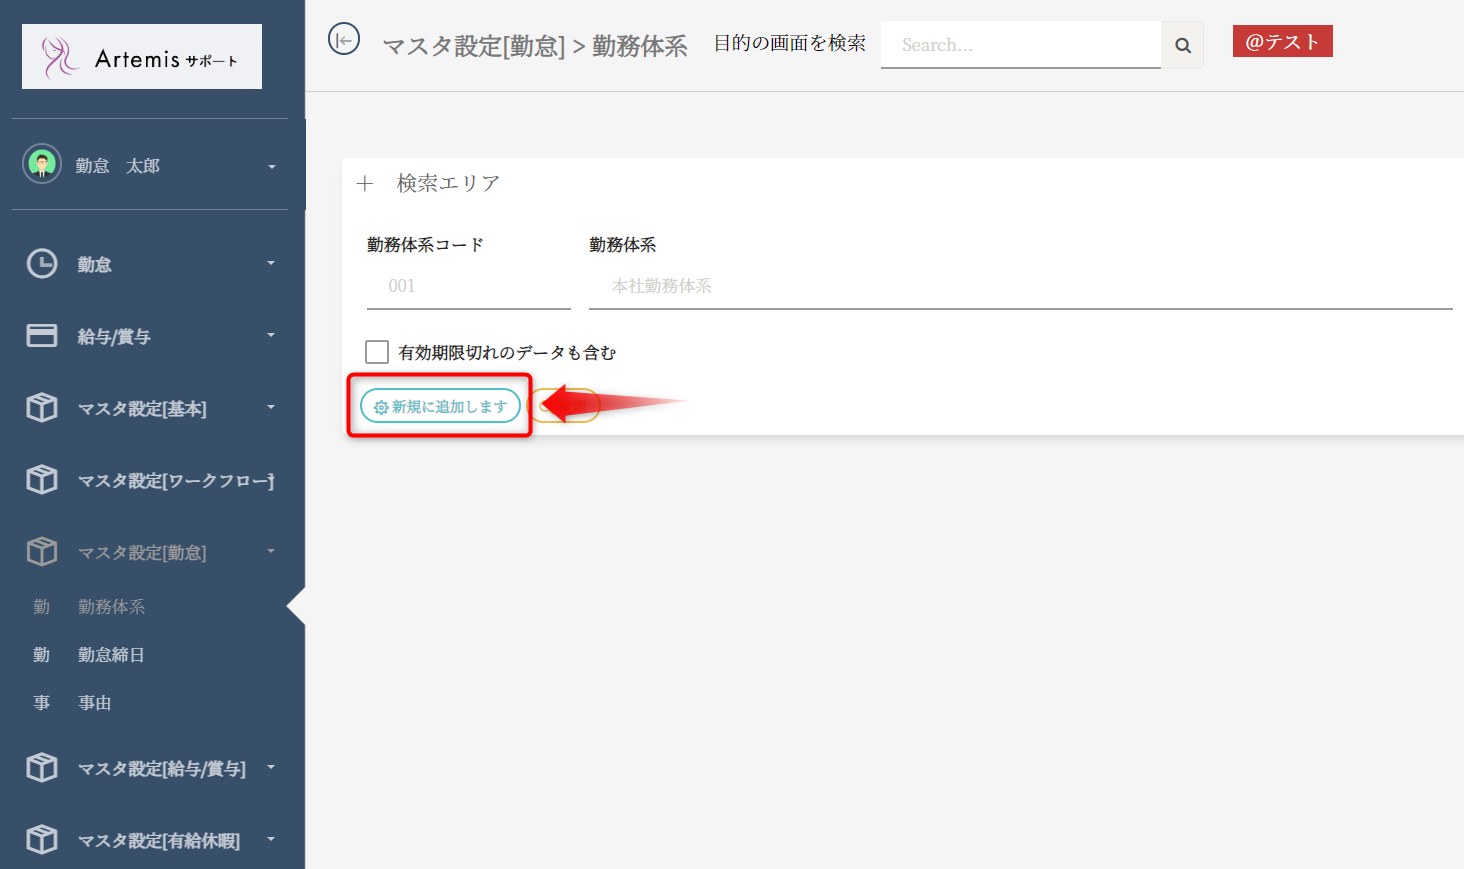The width and height of the screenshot is (1464, 869).
Task: Click the clock icon beside 勤怠
Action: (42, 264)
